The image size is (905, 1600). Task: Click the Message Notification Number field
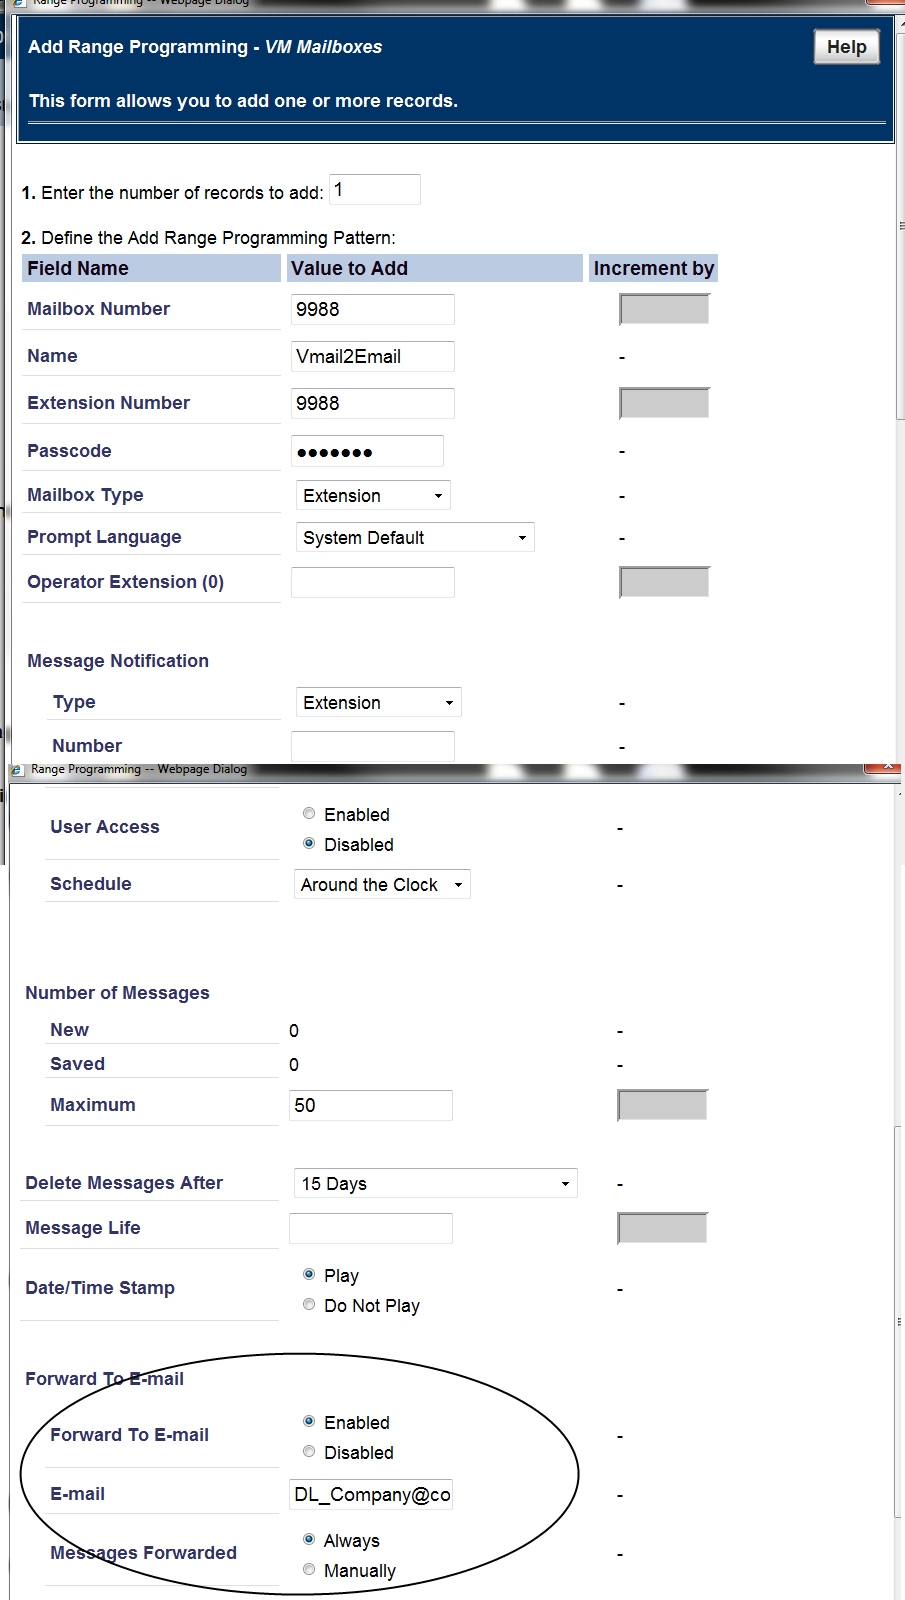[x=372, y=746]
